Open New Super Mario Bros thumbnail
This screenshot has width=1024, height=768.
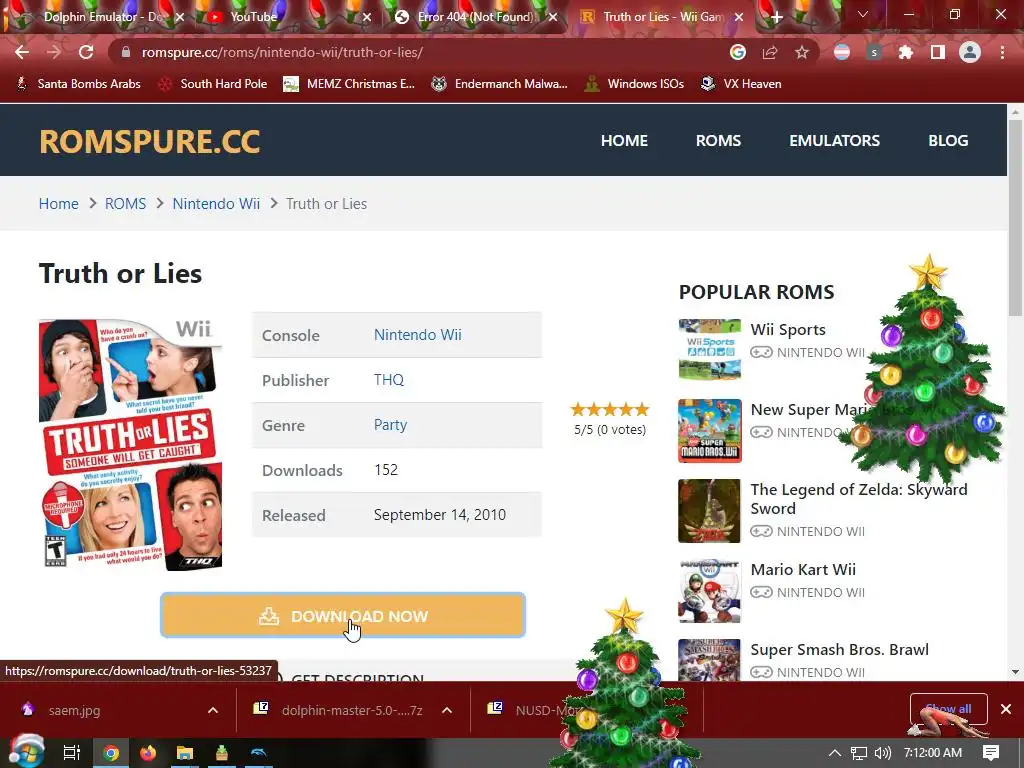tap(709, 430)
